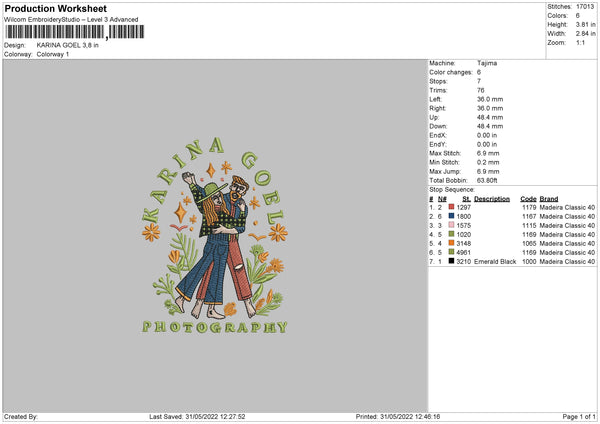The width and height of the screenshot is (600, 424).
Task: Click the 'Brand' column header
Action: [549, 199]
